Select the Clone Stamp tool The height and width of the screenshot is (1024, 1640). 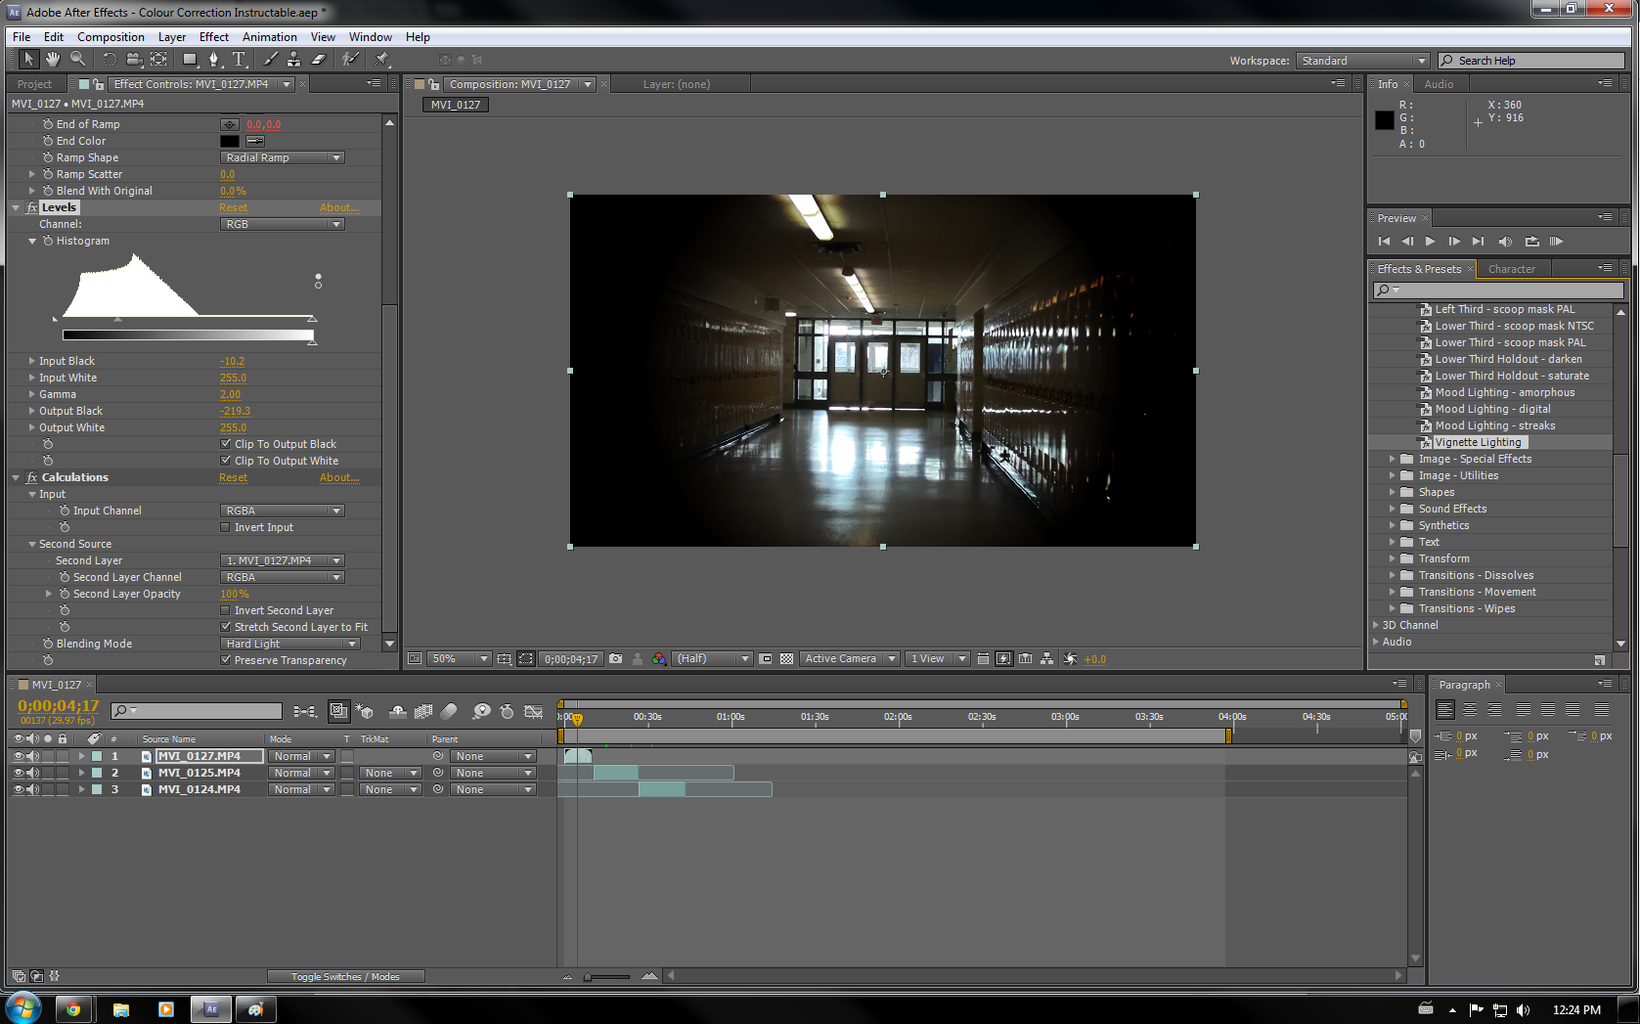[x=294, y=60]
